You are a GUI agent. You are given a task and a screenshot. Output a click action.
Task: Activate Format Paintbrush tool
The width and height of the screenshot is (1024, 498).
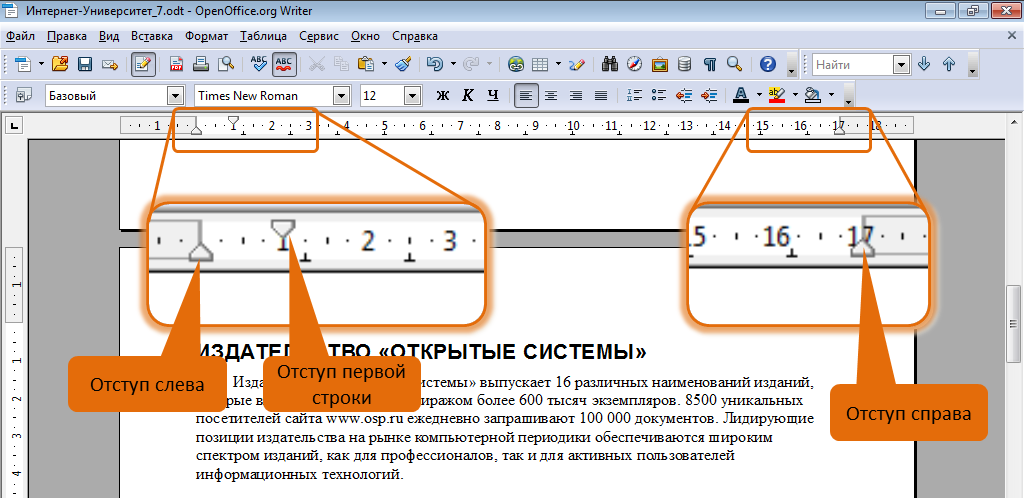[404, 64]
